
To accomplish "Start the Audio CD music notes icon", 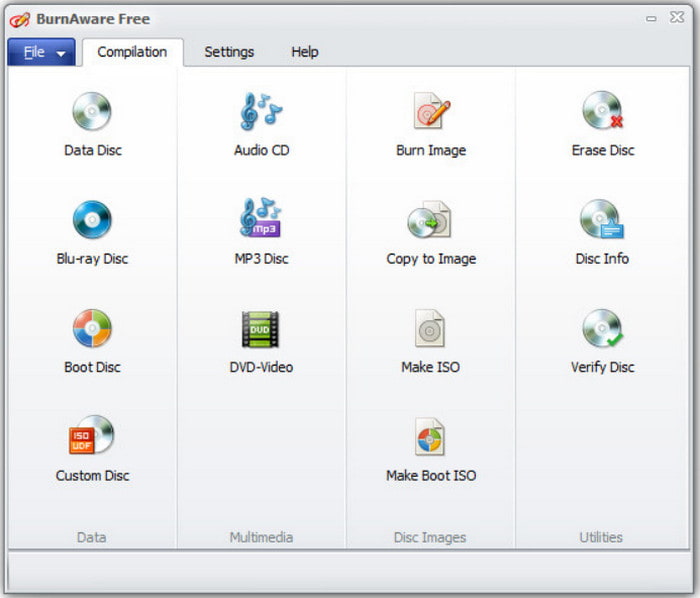I will click(x=261, y=111).
